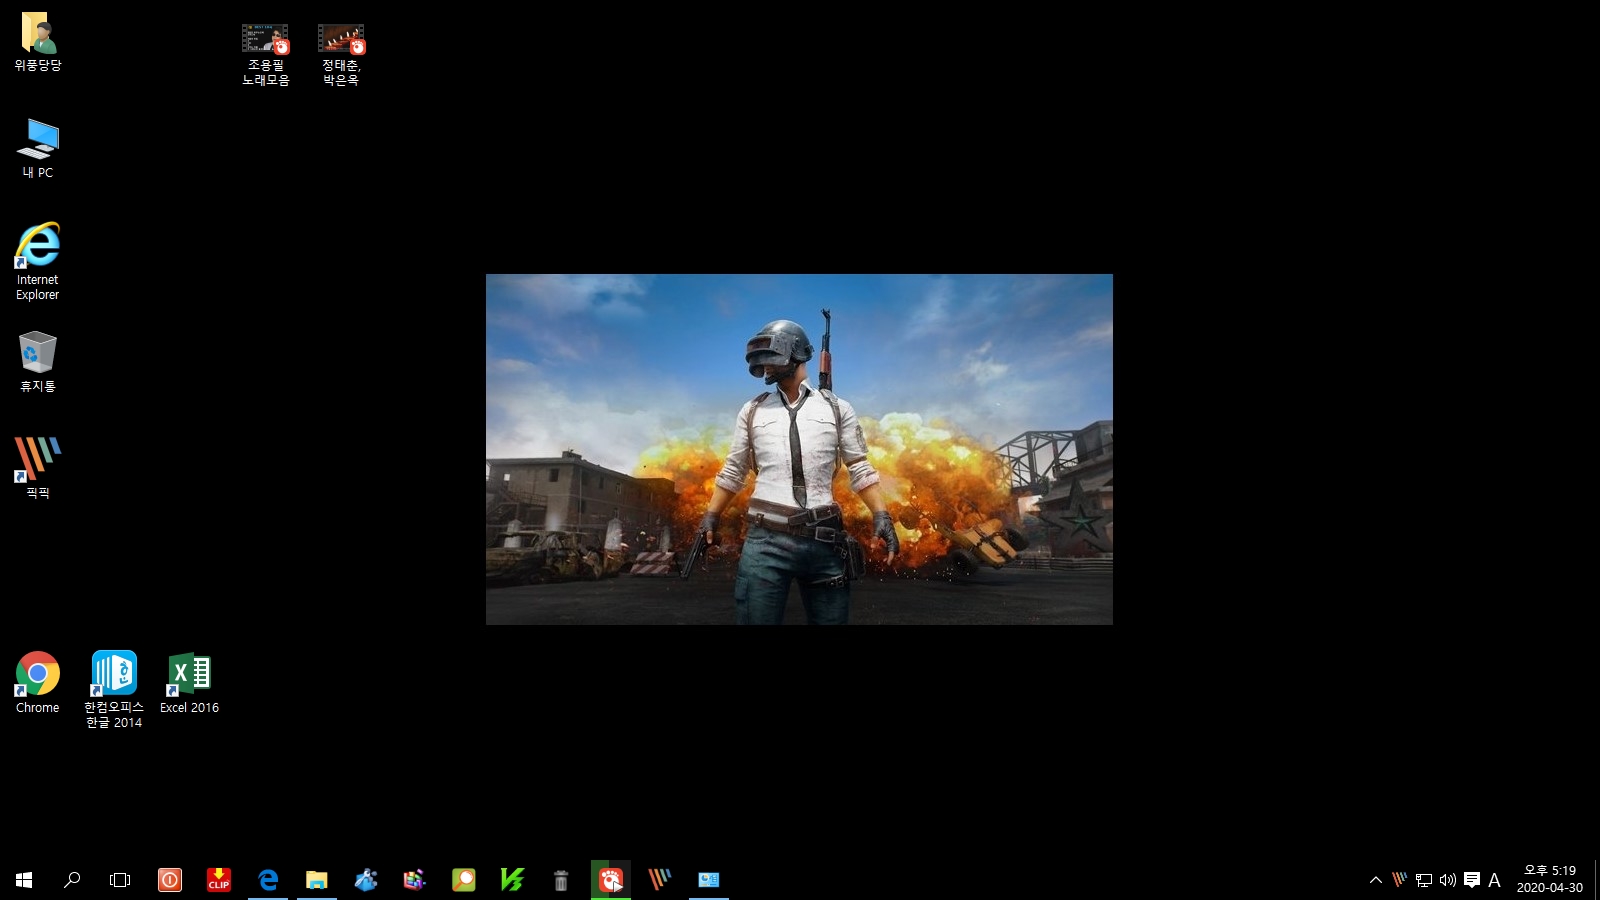Select the 위풍당당 folder on the desktop
Image resolution: width=1600 pixels, height=900 pixels.
(38, 42)
